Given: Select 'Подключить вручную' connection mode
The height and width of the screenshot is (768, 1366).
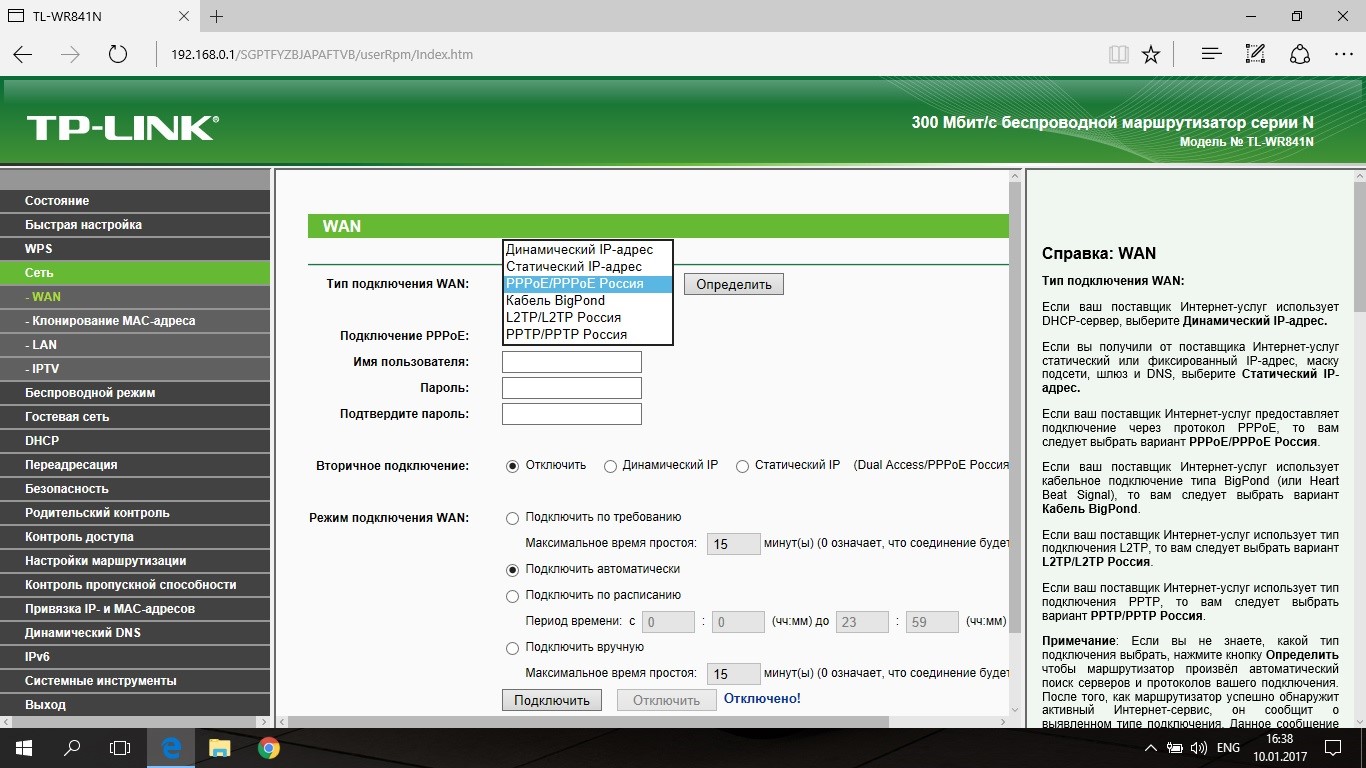Looking at the screenshot, I should pos(513,648).
